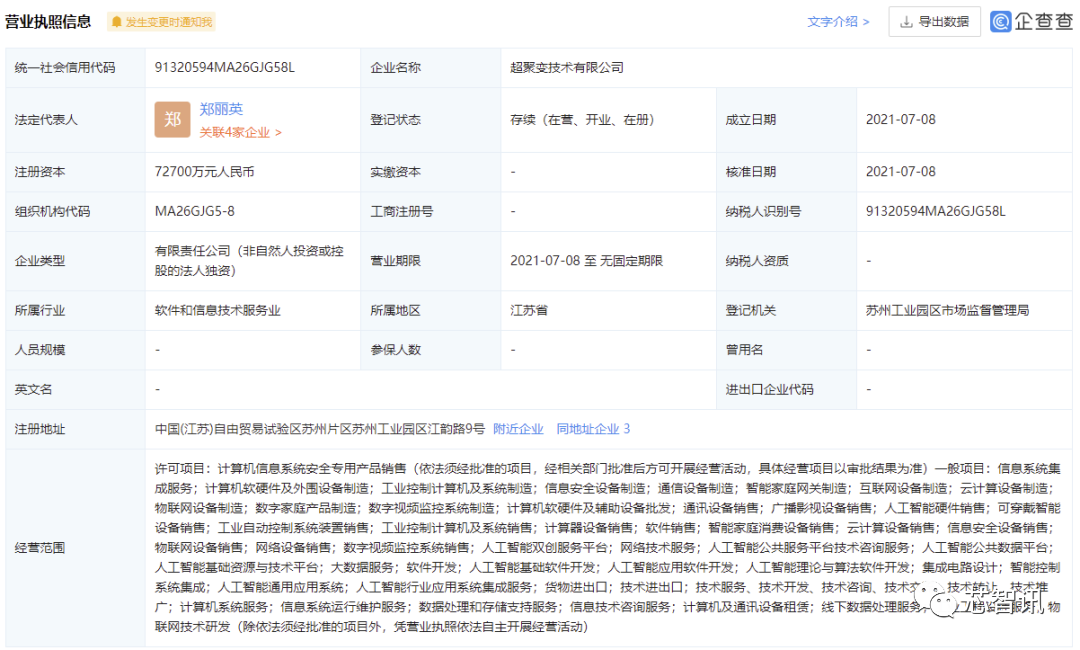Click the 郑 orange avatar icon

coord(172,120)
